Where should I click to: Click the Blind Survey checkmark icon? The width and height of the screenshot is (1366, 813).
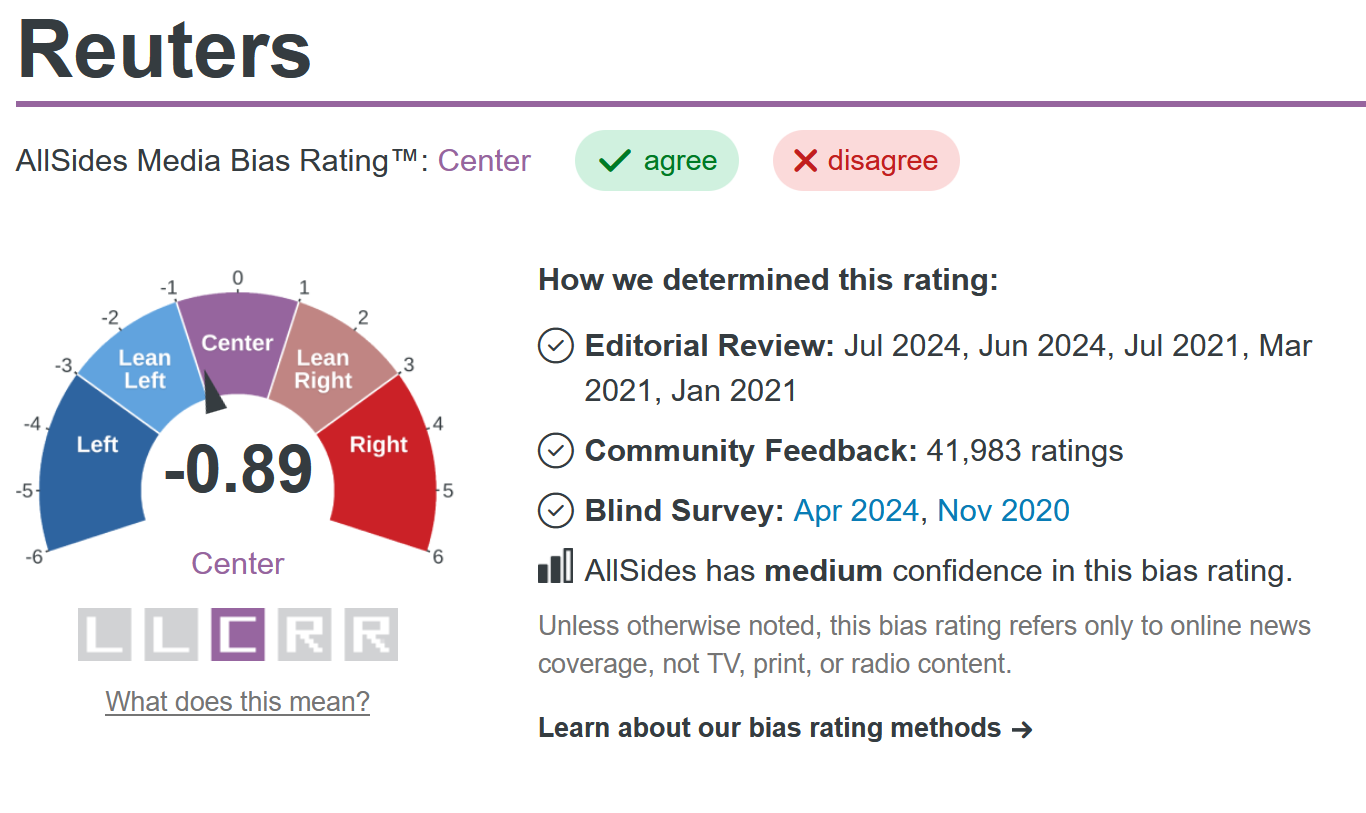click(x=556, y=511)
